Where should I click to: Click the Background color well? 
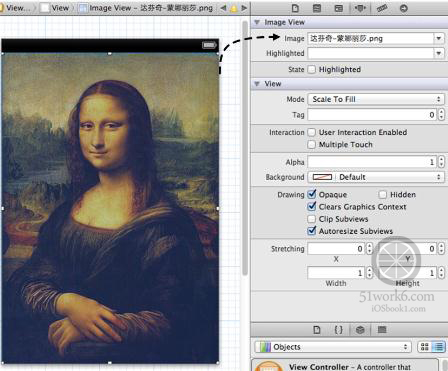322,177
